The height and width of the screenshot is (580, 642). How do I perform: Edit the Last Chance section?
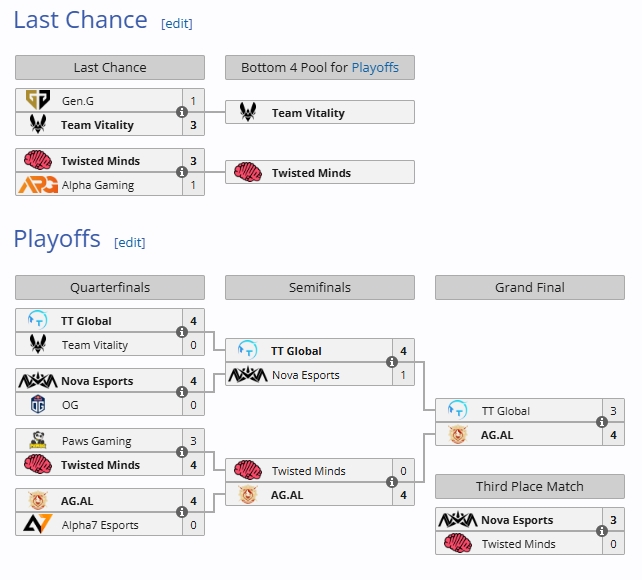click(177, 23)
